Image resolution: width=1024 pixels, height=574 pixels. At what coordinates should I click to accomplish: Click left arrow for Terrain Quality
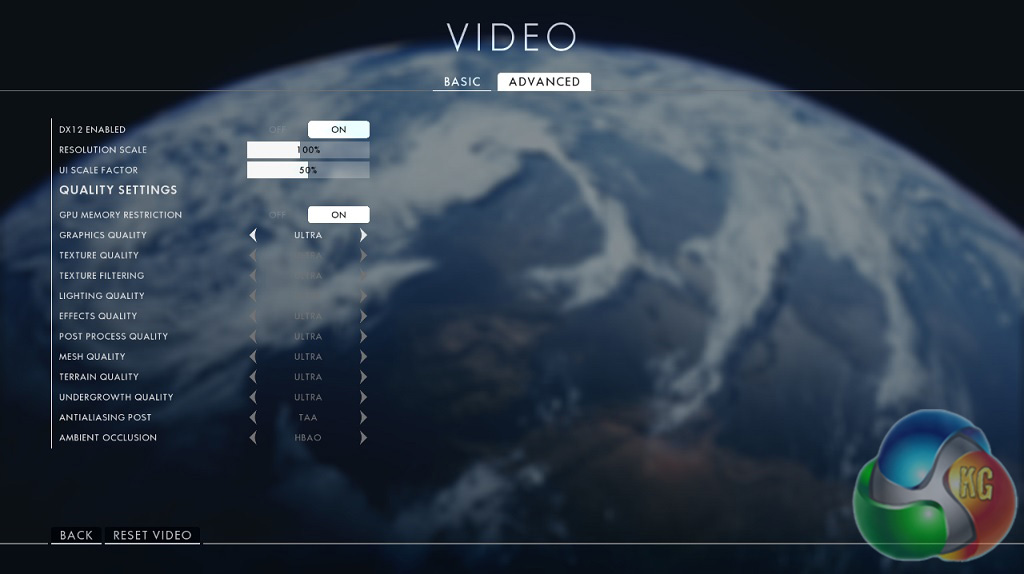point(253,377)
